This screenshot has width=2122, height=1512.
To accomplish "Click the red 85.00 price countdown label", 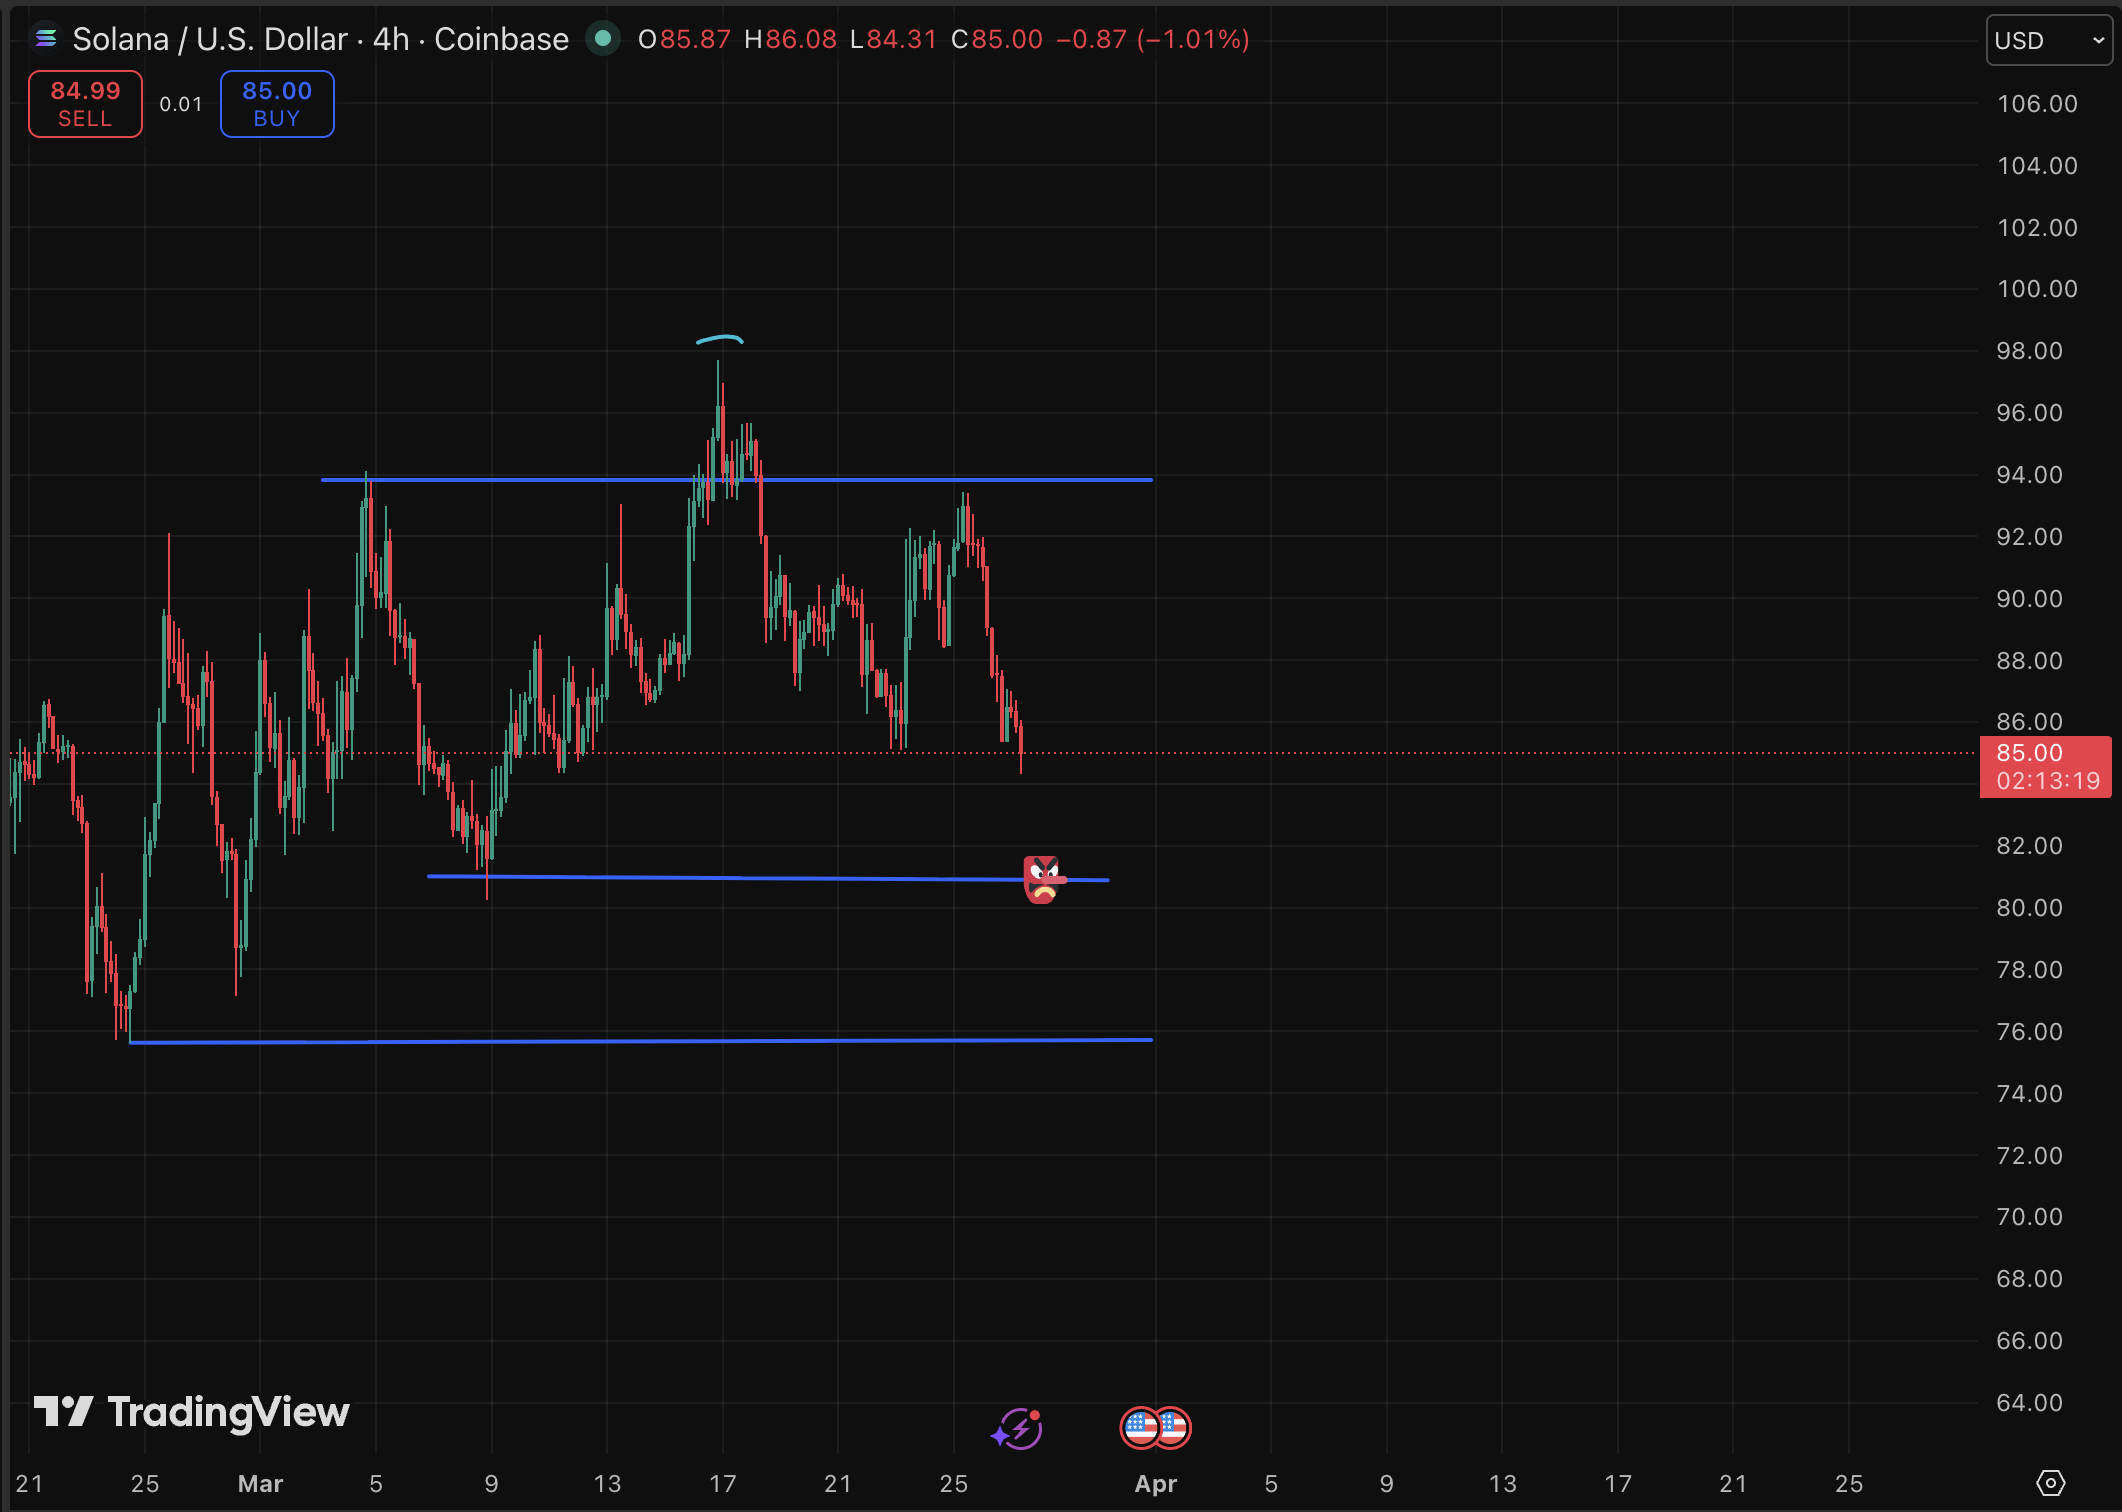I will point(2045,767).
